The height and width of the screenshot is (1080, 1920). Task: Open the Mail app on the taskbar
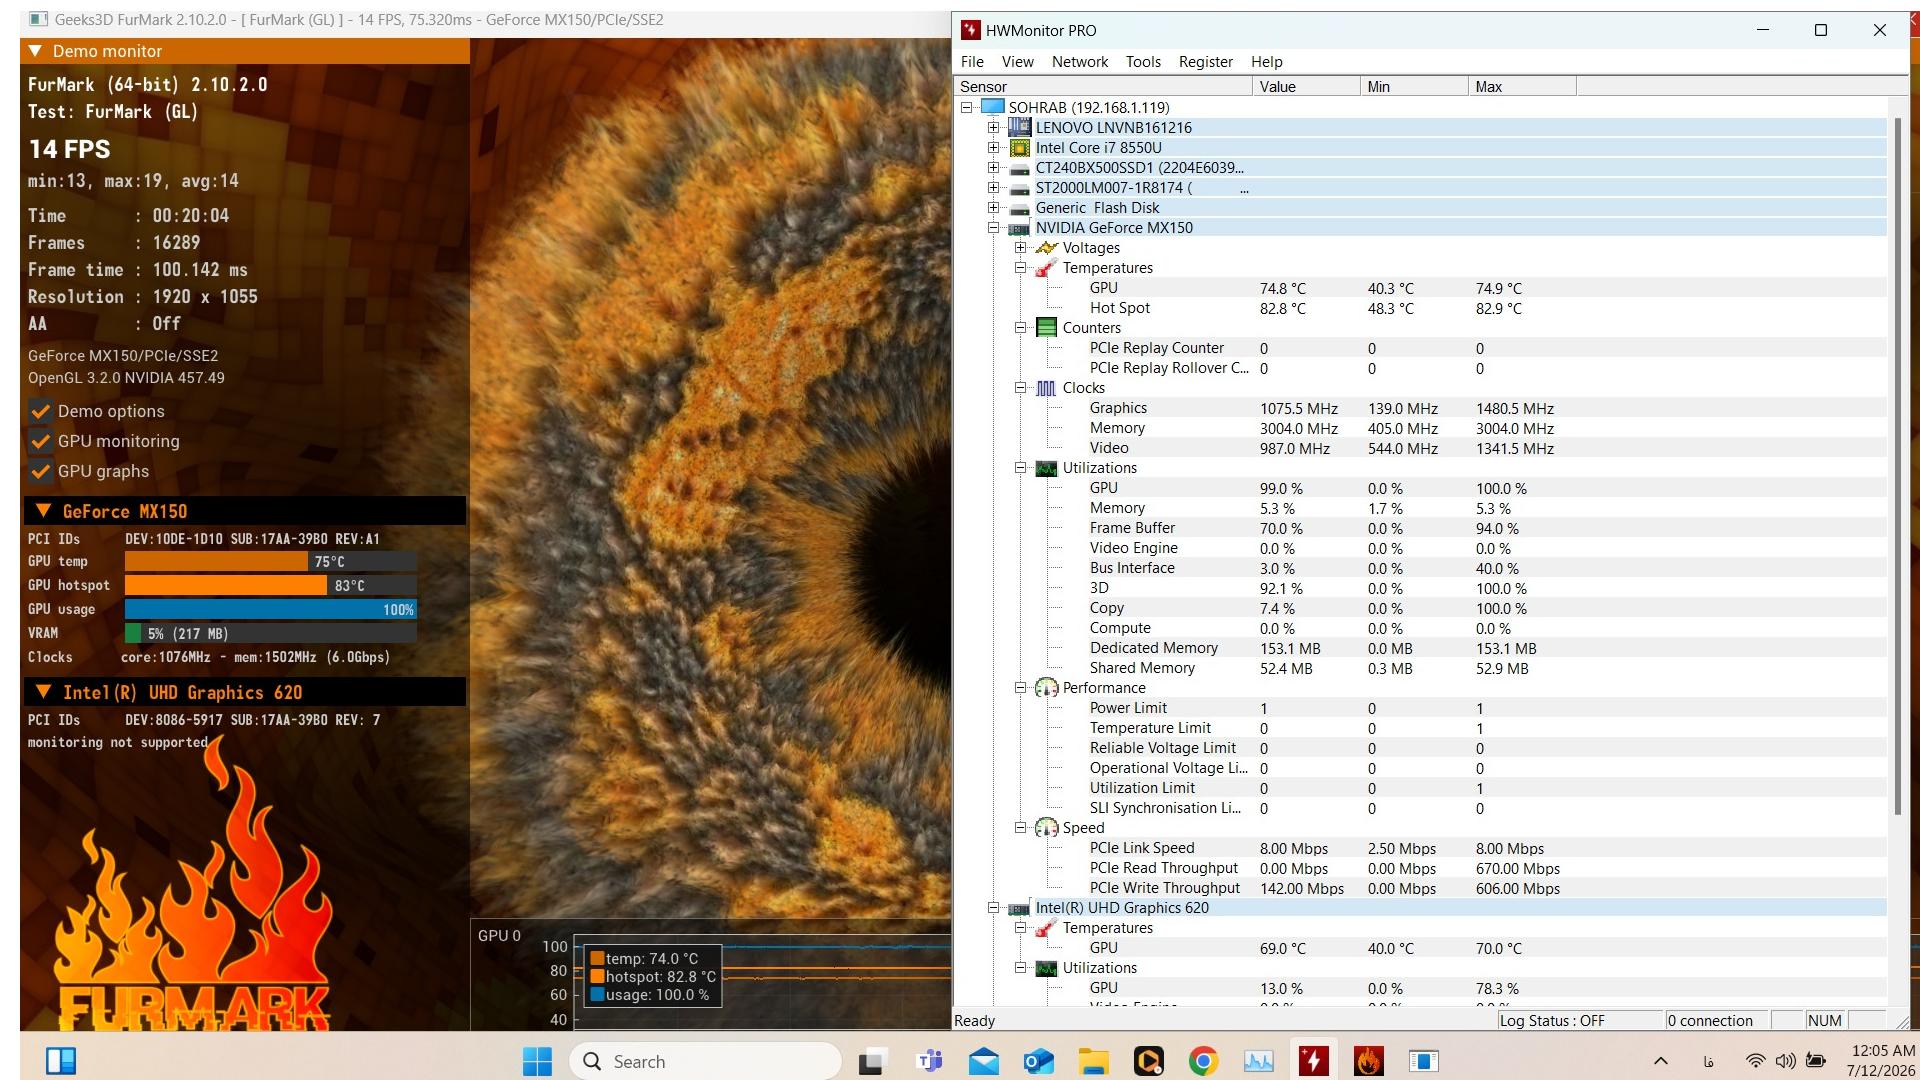[984, 1061]
